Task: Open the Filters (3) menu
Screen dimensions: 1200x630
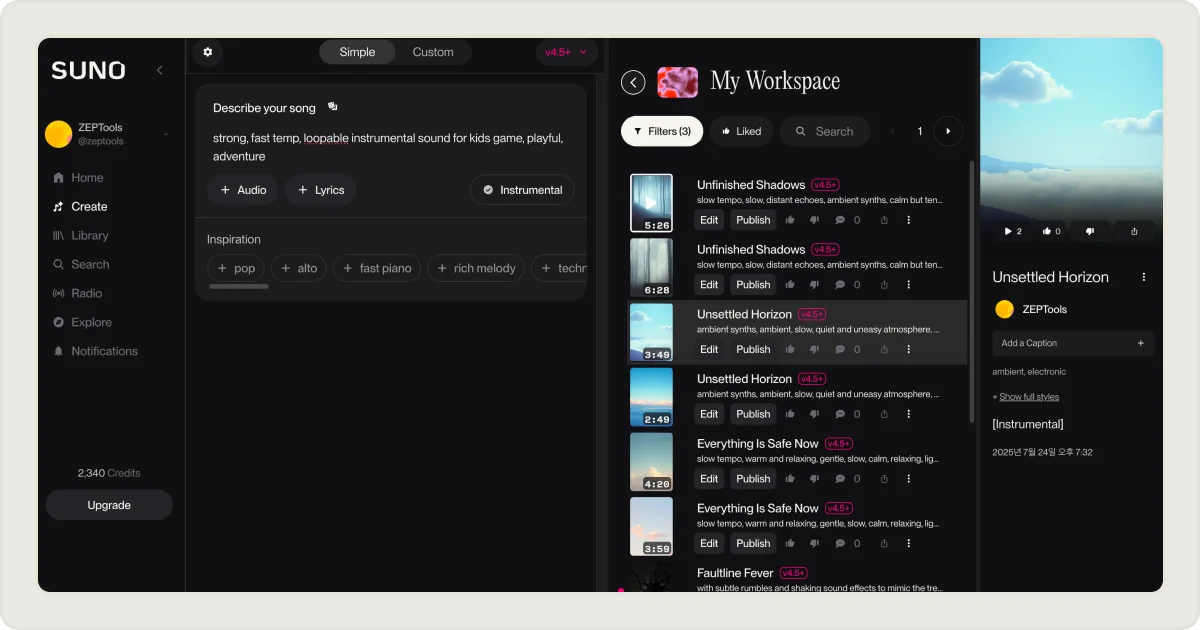Action: 662,131
